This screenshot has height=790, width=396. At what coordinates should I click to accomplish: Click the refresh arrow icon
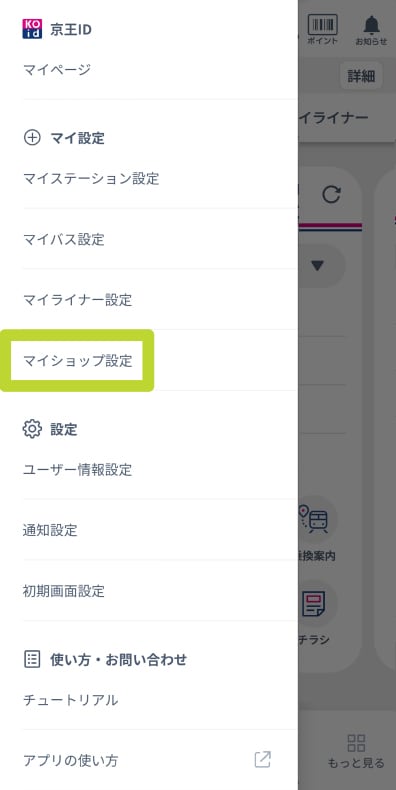tap(331, 194)
